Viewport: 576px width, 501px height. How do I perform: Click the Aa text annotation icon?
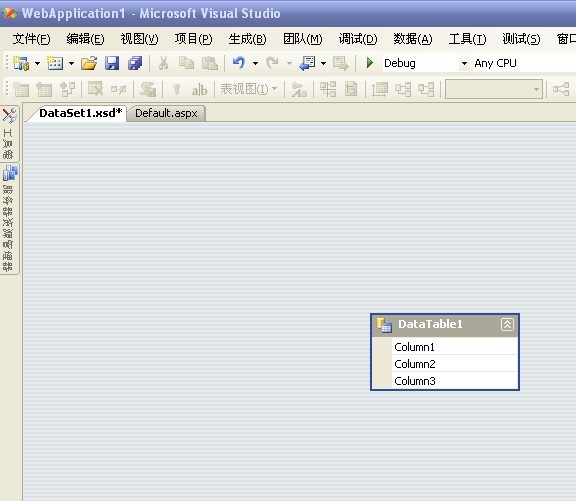[299, 89]
